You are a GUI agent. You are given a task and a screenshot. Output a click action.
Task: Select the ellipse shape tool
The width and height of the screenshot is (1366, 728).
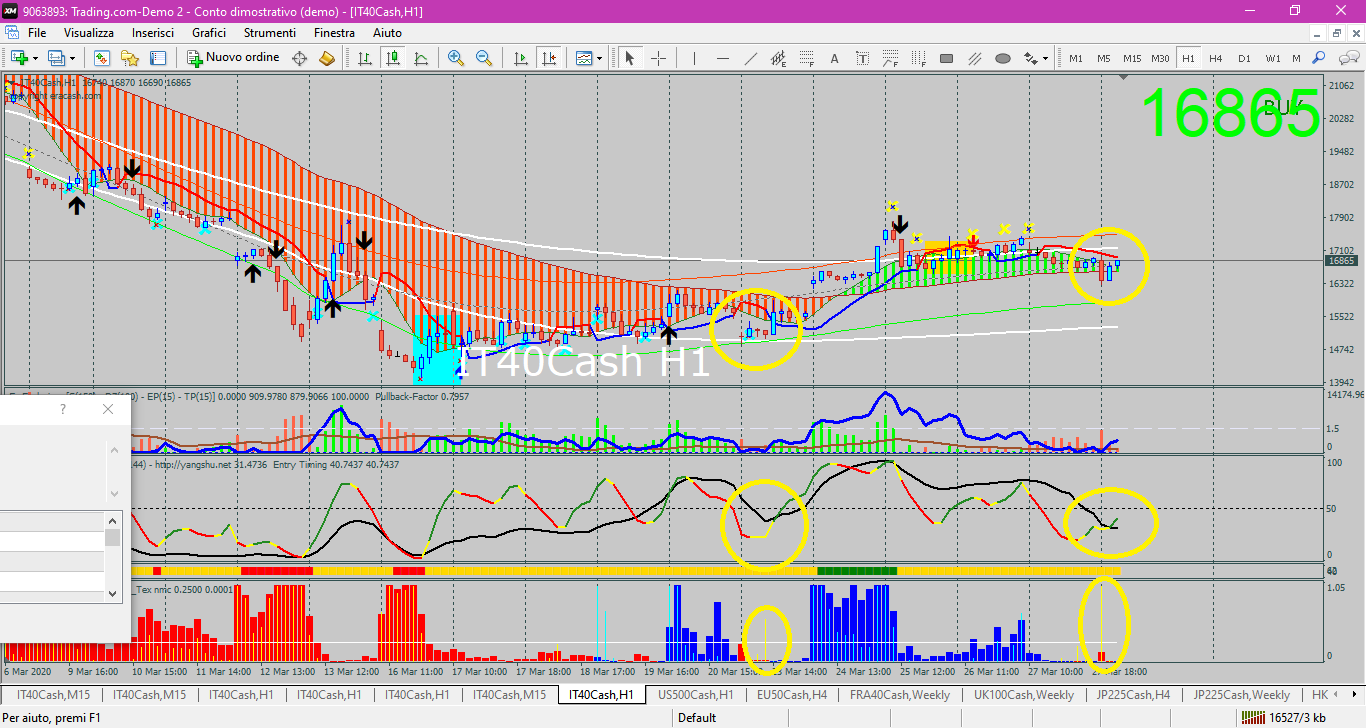pos(1003,58)
